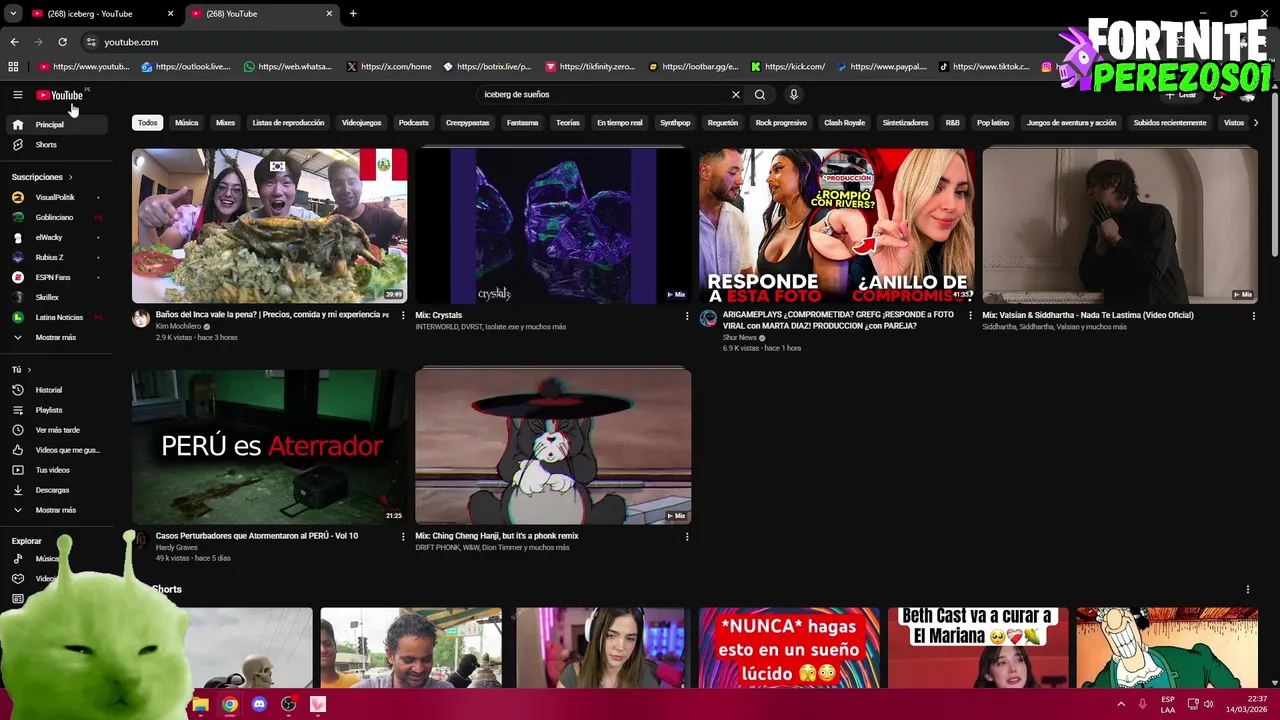The height and width of the screenshot is (720, 1280).
Task: Open Tus videos in the sidebar
Action: (56, 470)
